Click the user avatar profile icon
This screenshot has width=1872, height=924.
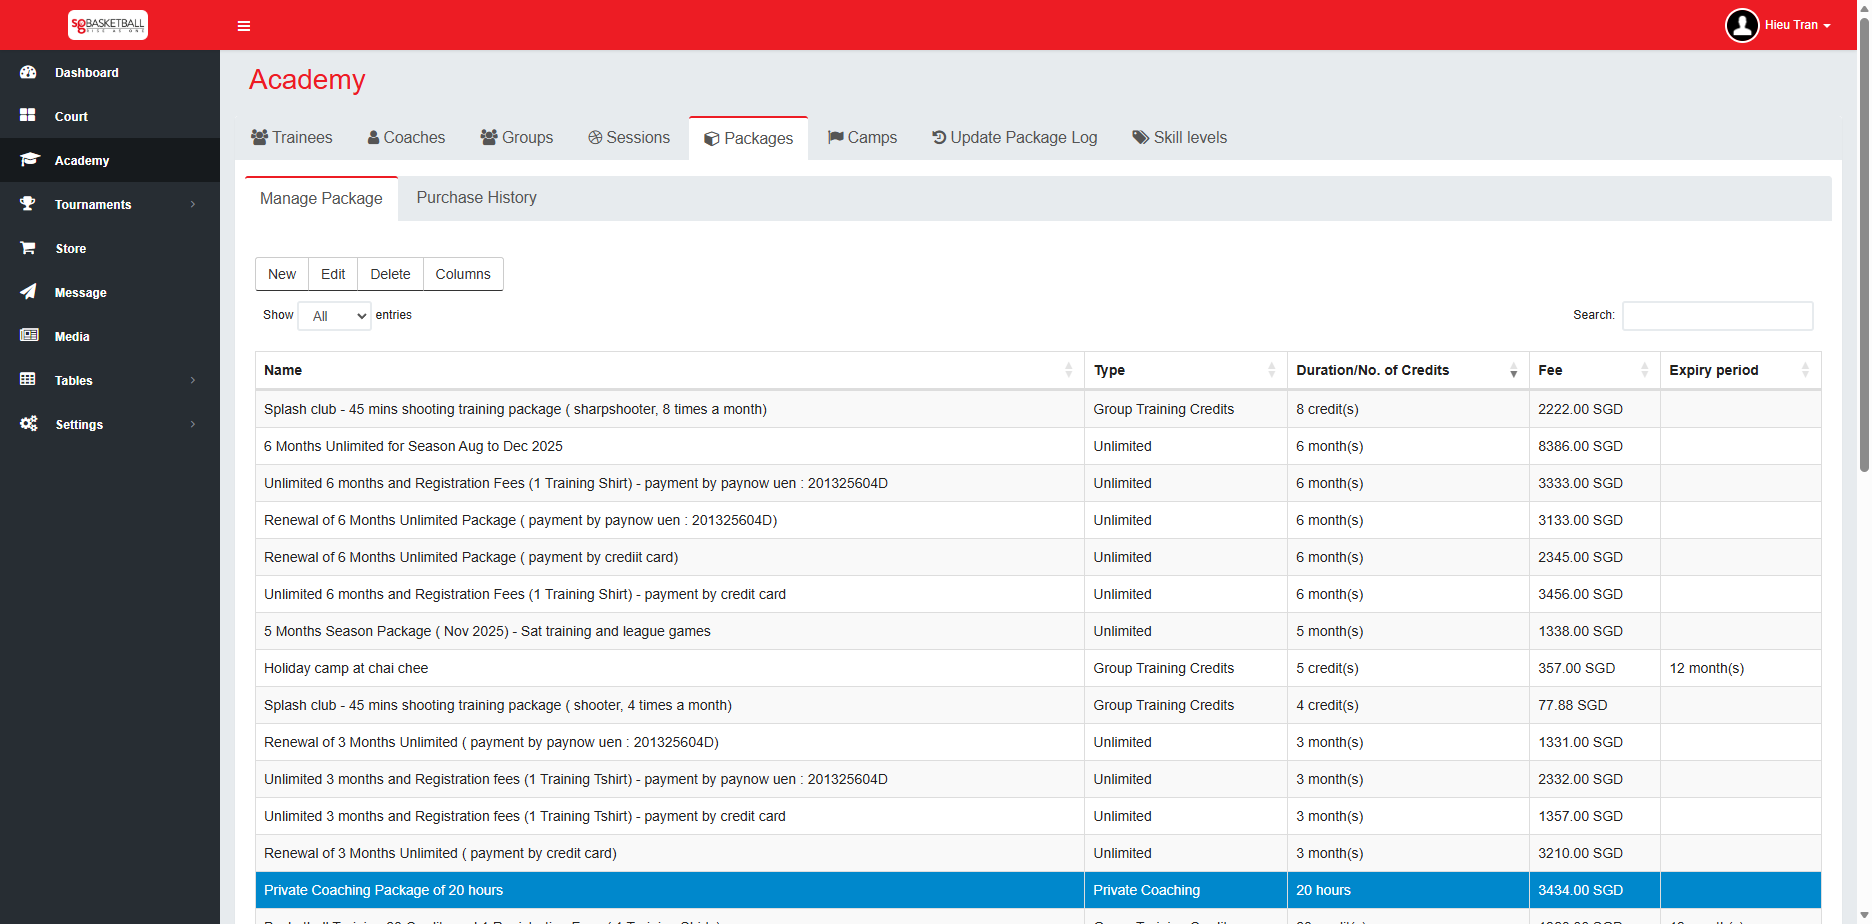click(x=1741, y=25)
